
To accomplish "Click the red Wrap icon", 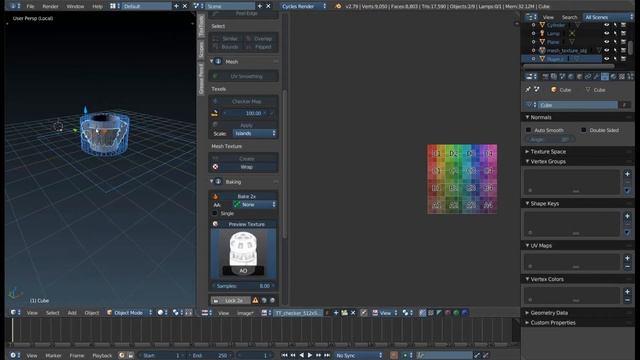I will [215, 167].
